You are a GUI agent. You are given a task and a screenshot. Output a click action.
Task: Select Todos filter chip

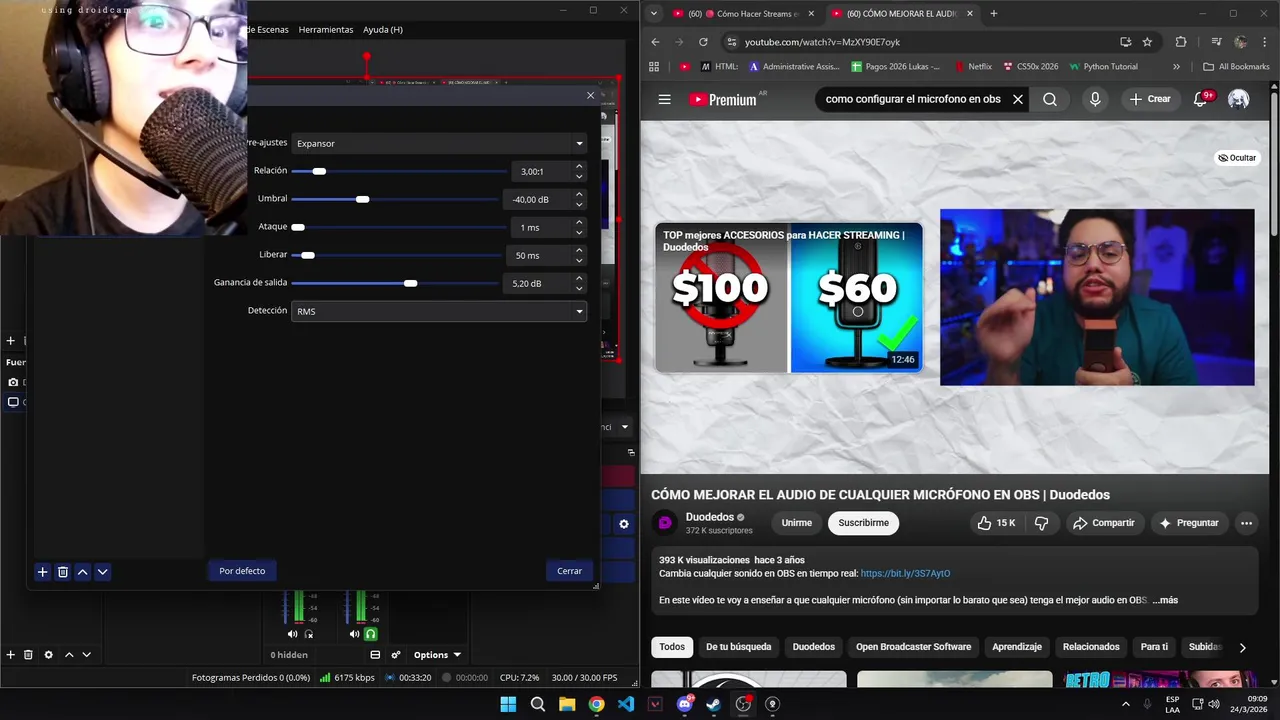672,647
